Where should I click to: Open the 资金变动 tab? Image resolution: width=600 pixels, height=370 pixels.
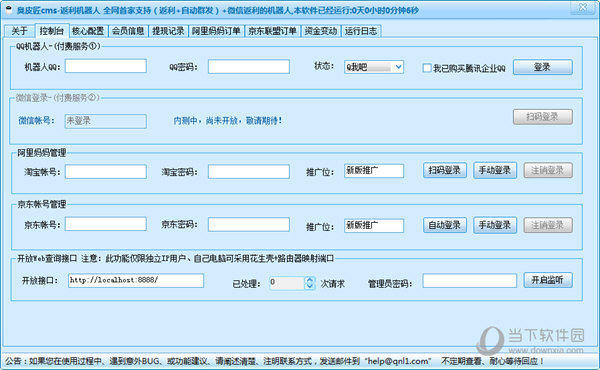(x=321, y=31)
